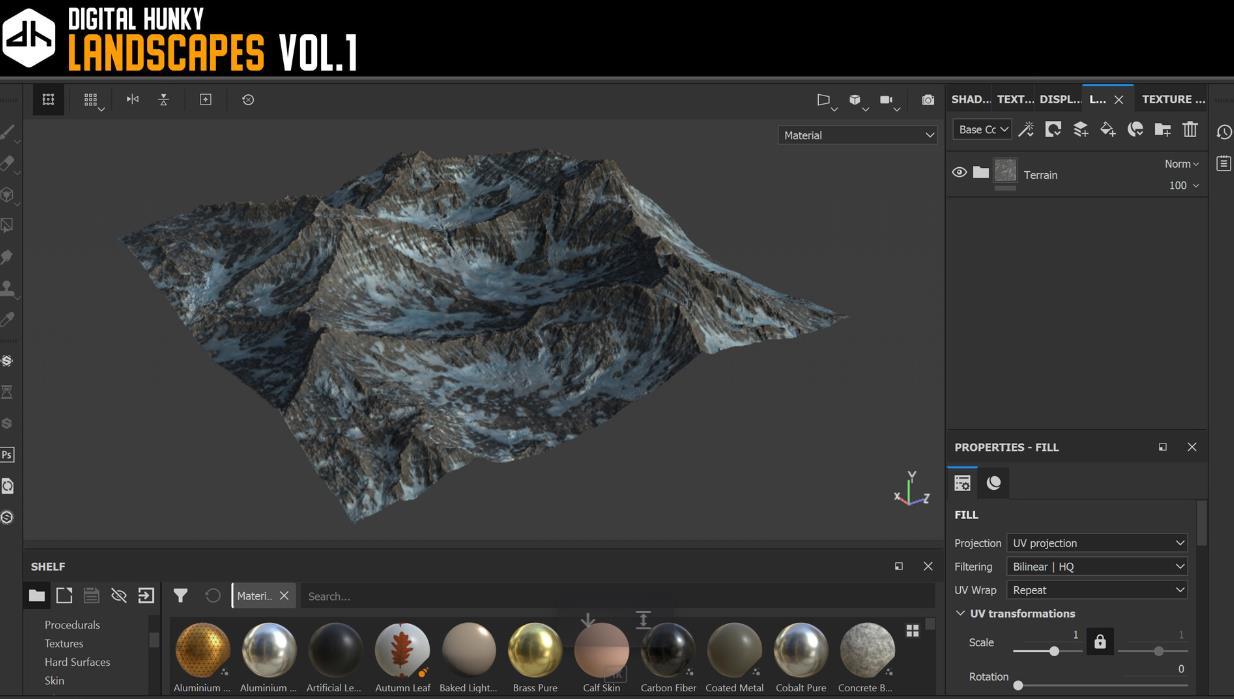Toggle the Scale lock ratio button
Image resolution: width=1234 pixels, height=699 pixels.
click(1100, 642)
